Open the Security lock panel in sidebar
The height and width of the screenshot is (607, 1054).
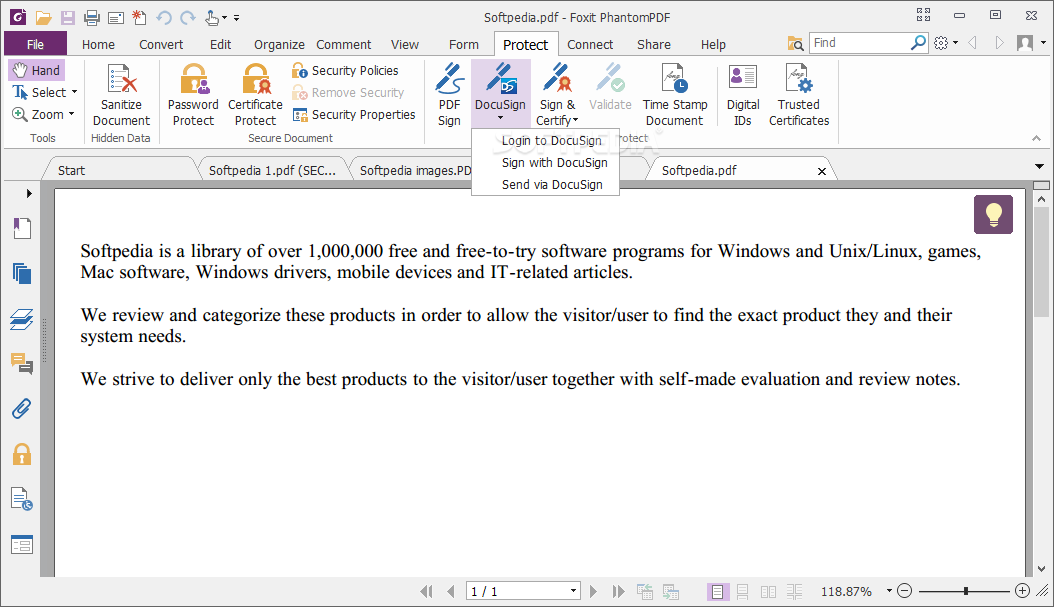(22, 454)
